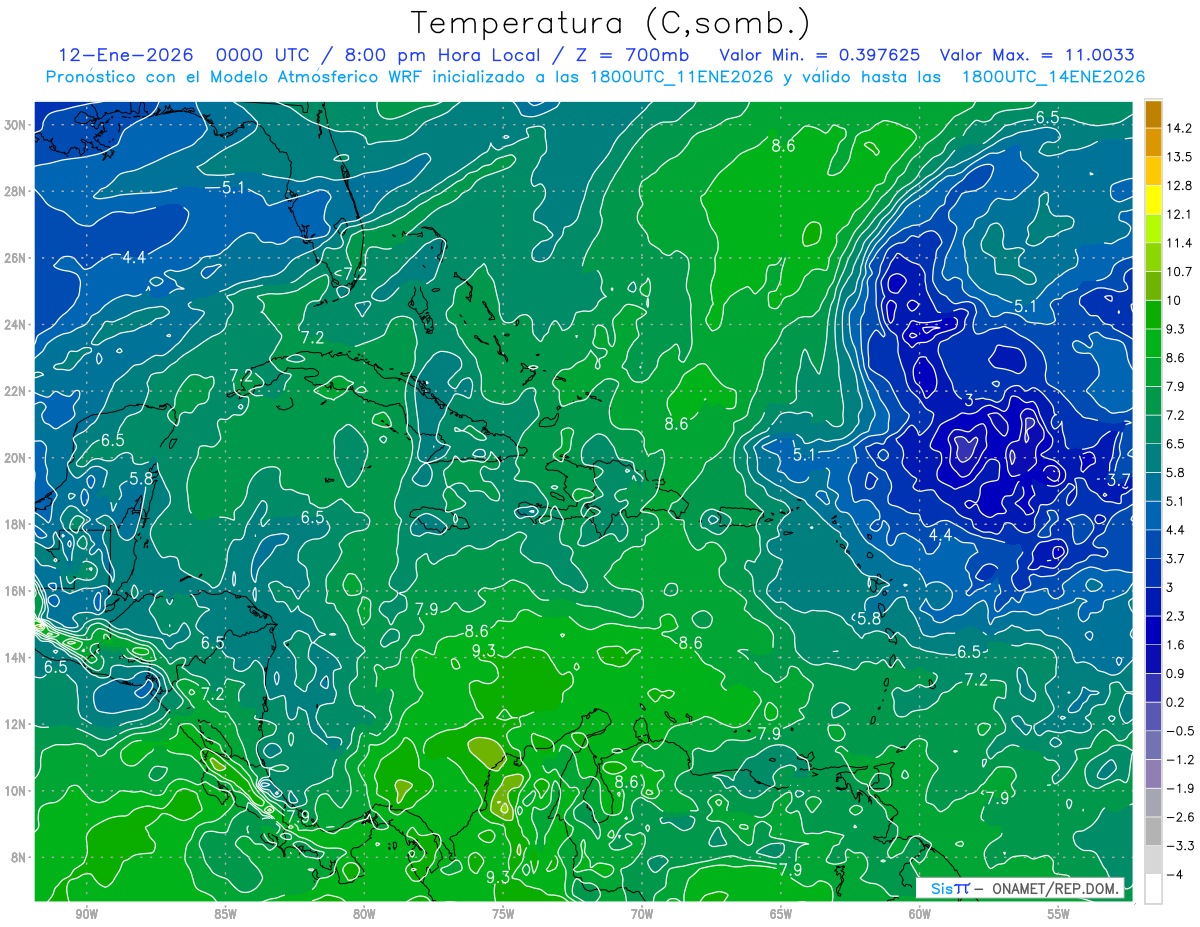This screenshot has width=1200, height=927.
Task: Click the title "Temperatura (C,somb.)"
Action: tap(609, 22)
